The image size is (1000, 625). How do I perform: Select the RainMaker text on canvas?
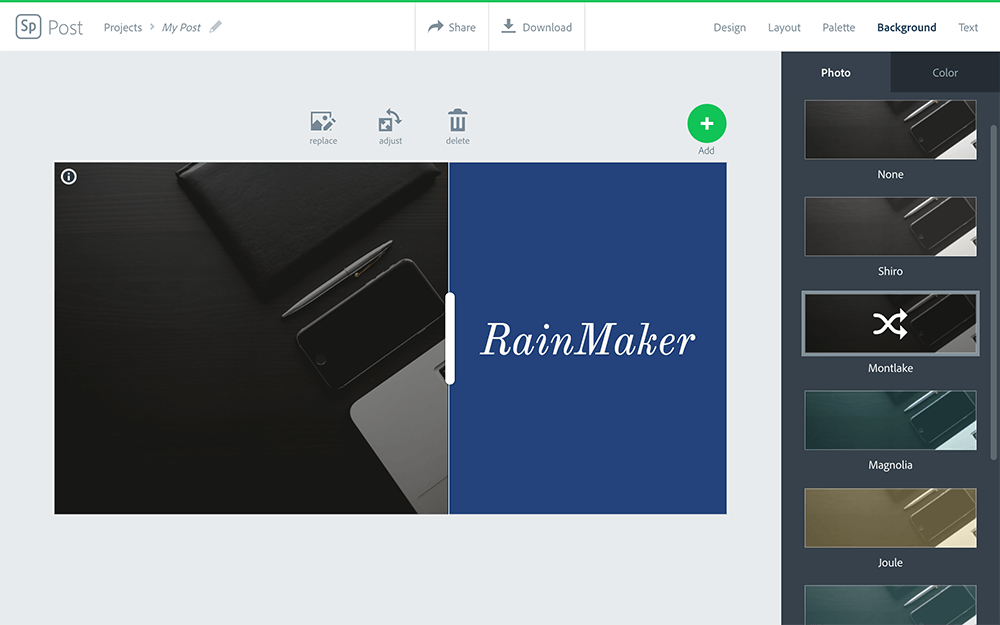587,340
